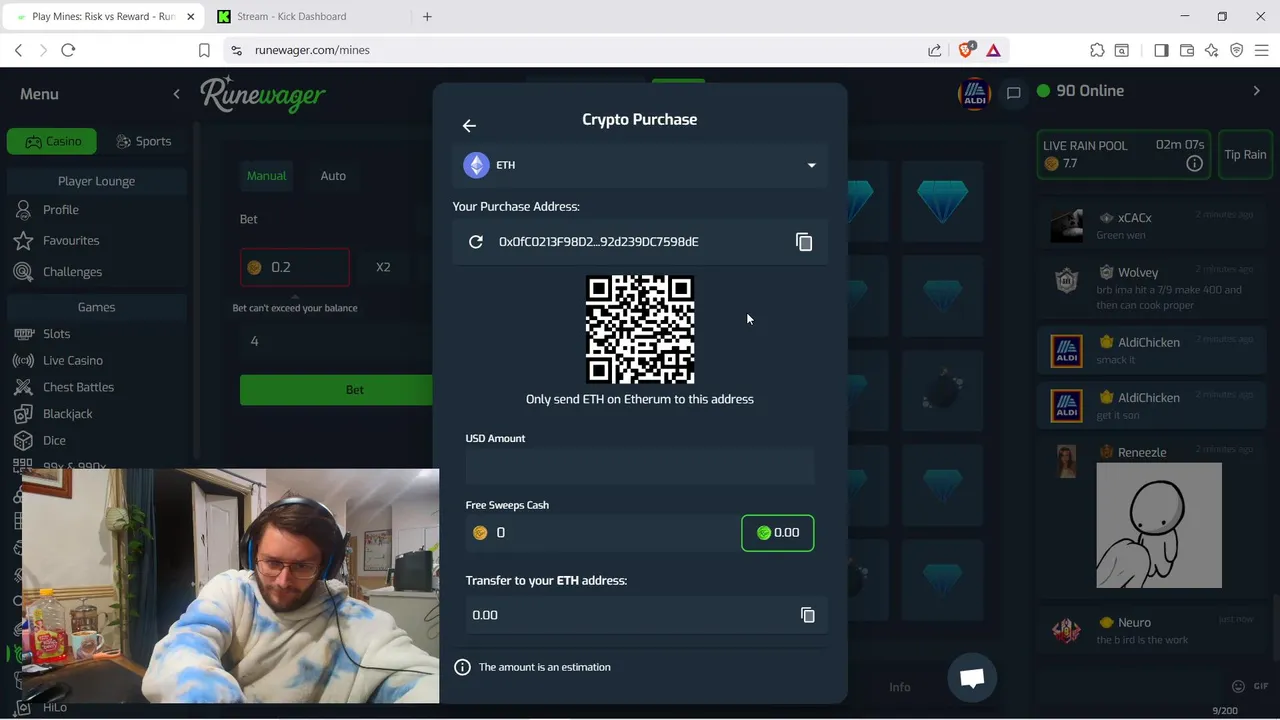Open Neuro's chat profile

pos(1134,623)
